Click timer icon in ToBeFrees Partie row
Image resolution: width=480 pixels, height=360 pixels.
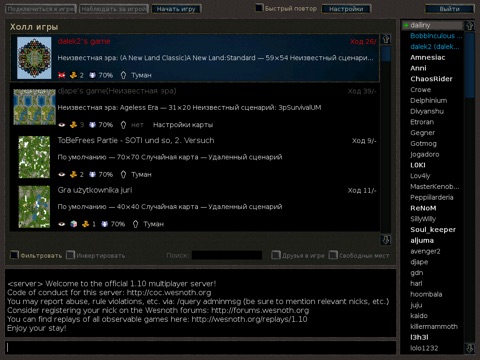(123, 174)
